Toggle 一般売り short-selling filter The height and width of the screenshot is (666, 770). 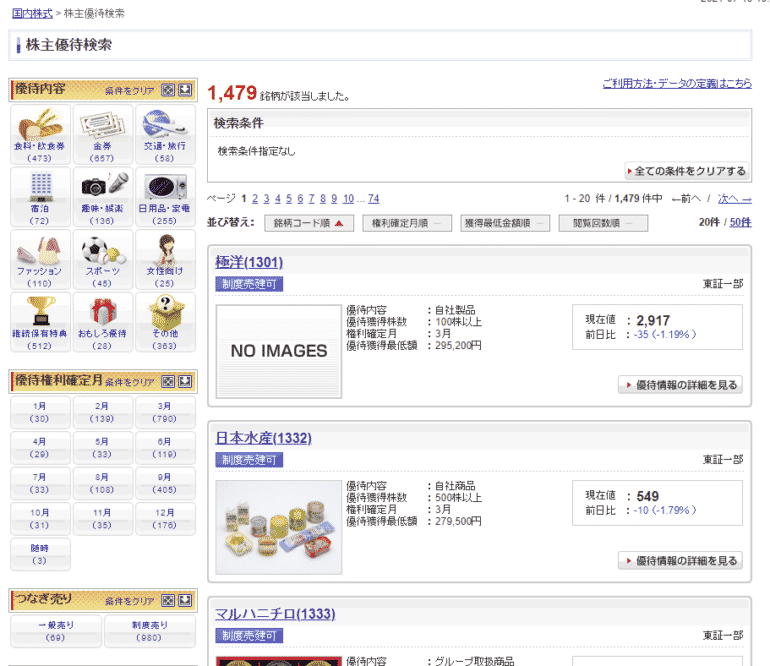55,632
